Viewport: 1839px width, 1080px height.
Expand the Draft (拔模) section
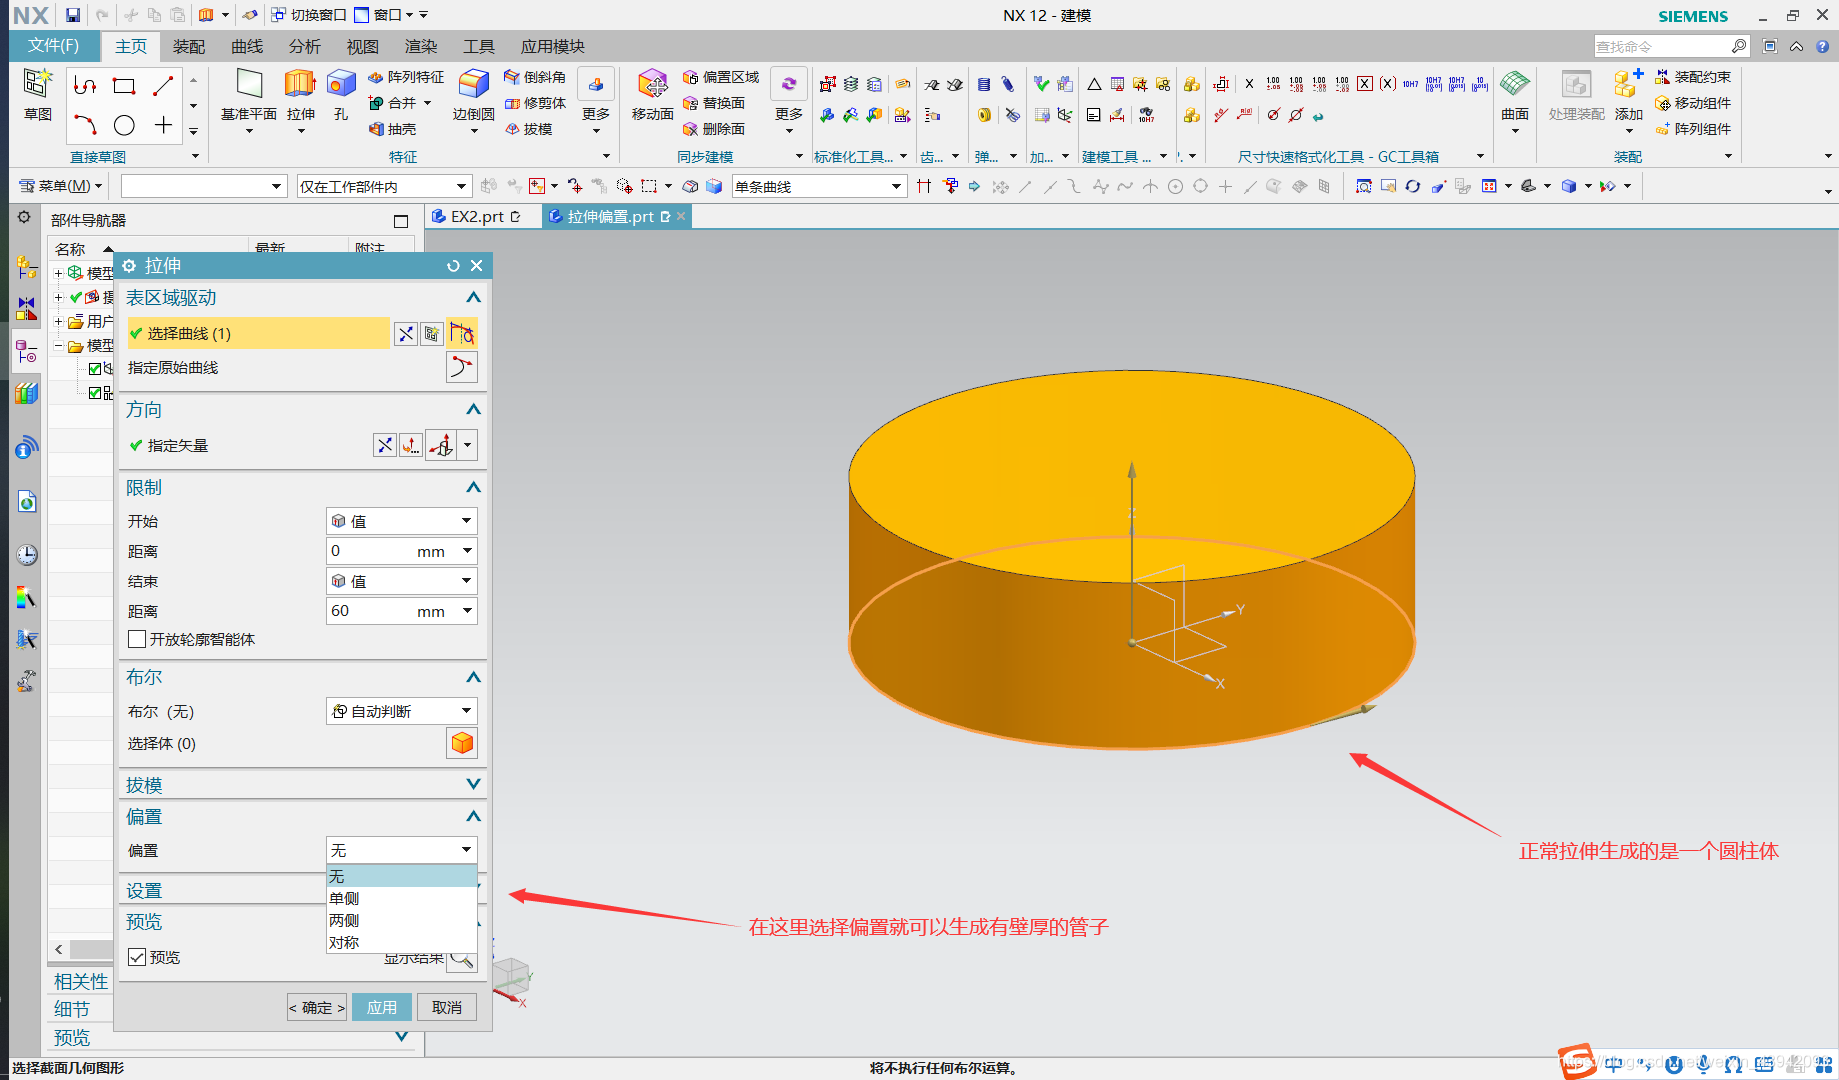pyautogui.click(x=474, y=784)
